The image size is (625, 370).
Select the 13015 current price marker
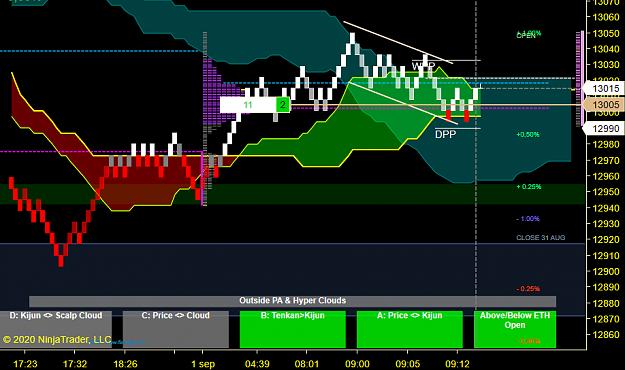(604, 89)
